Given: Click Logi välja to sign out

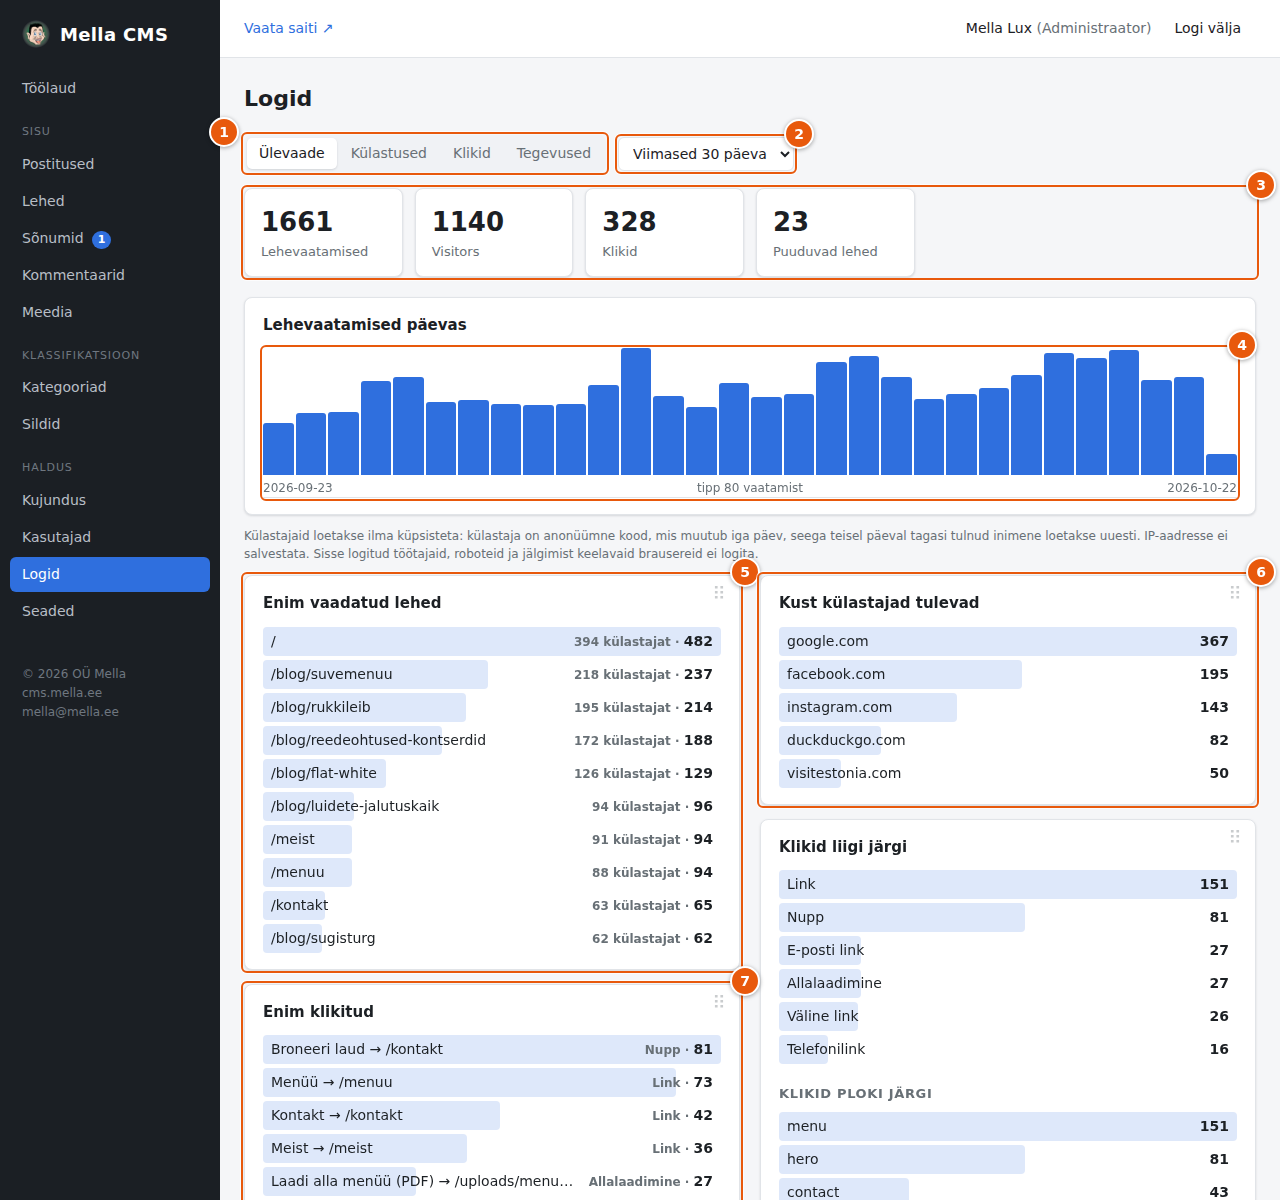Looking at the screenshot, I should [x=1207, y=28].
